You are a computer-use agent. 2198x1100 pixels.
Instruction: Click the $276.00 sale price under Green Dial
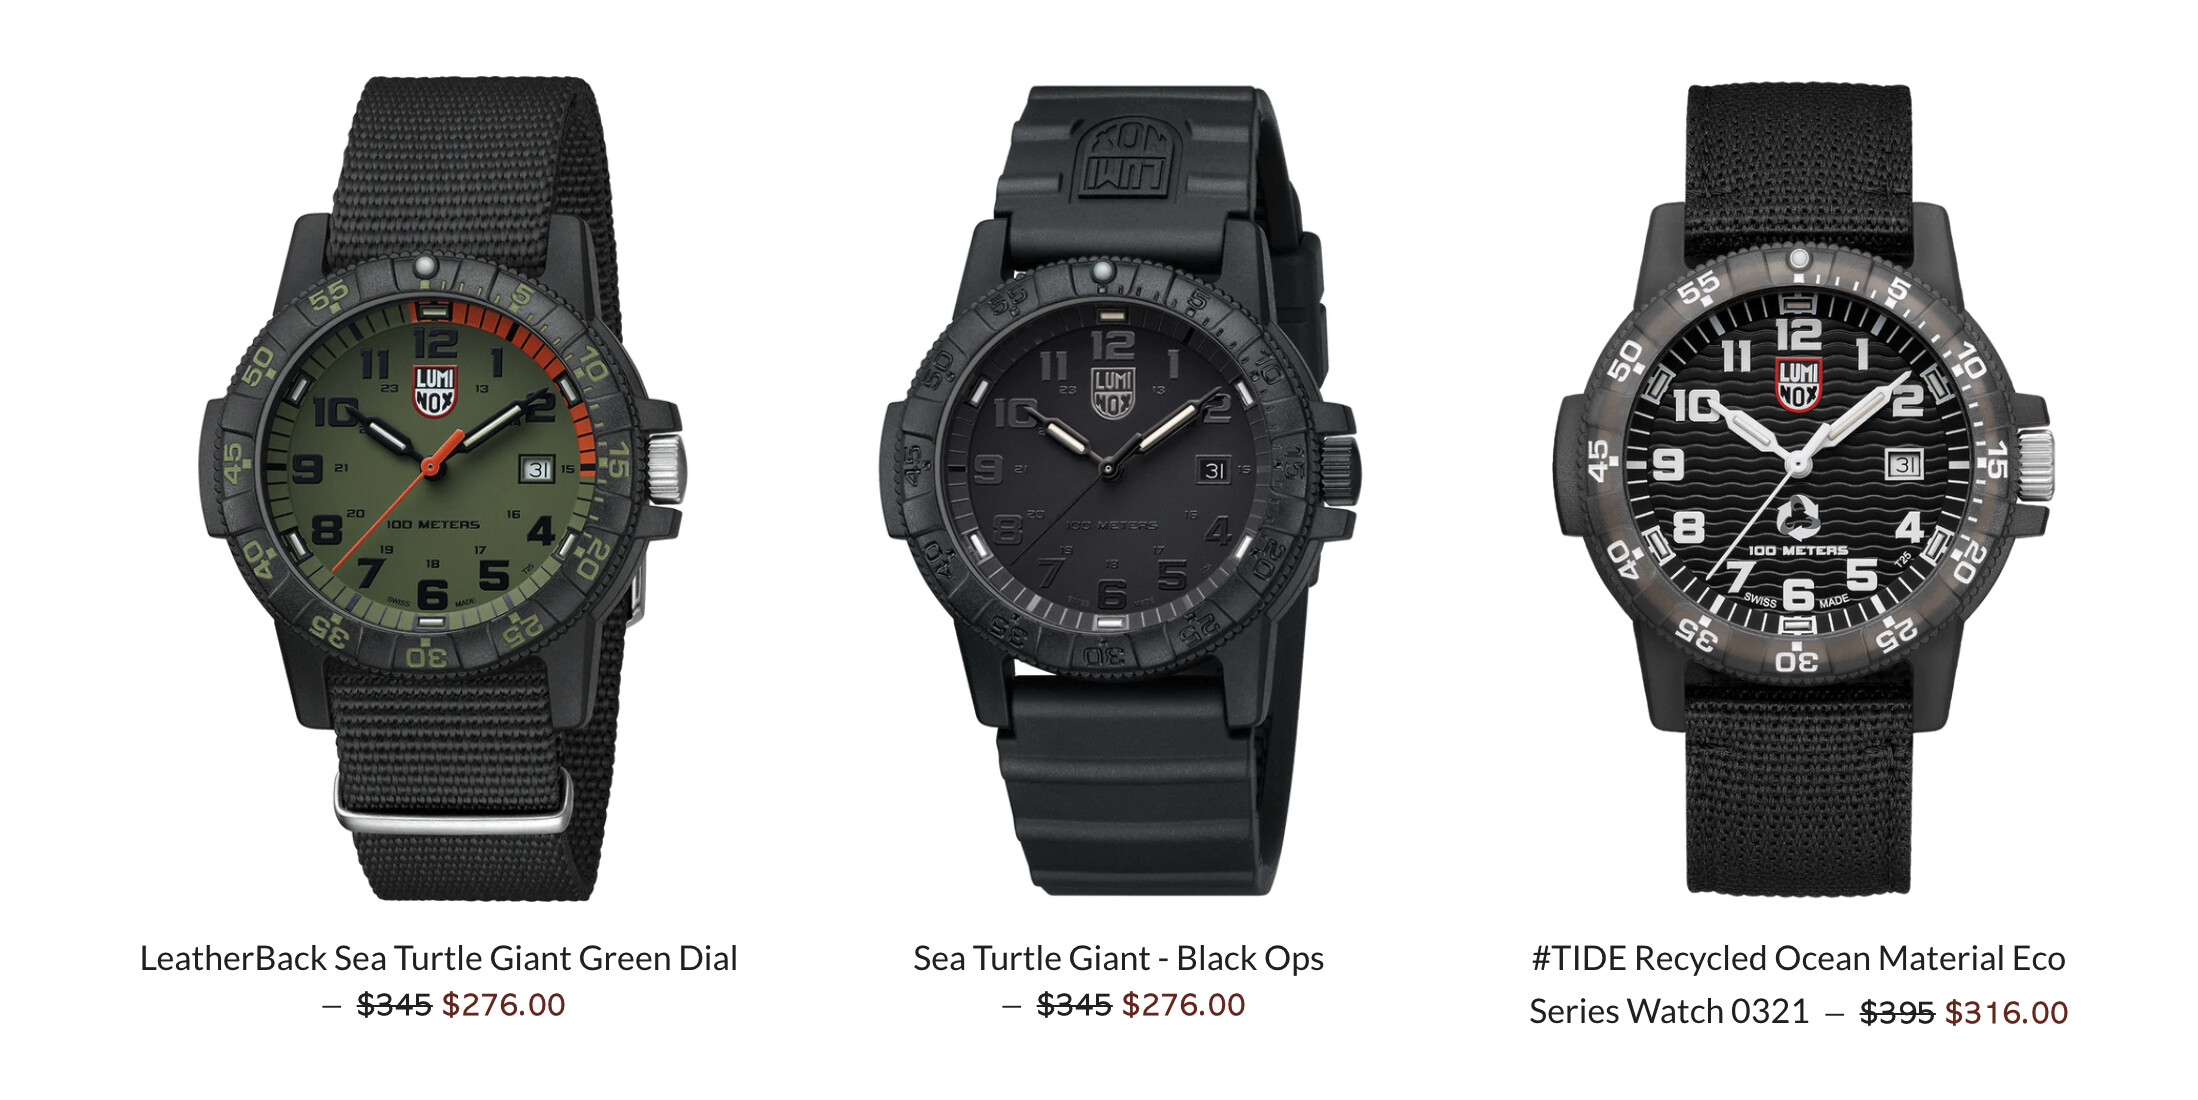503,1004
